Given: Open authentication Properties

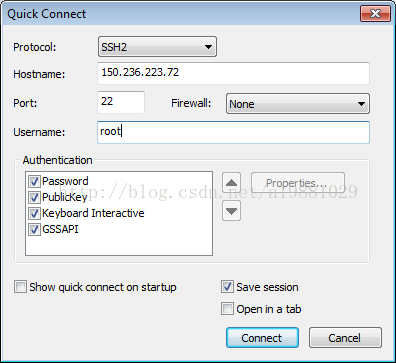Looking at the screenshot, I should (x=298, y=183).
